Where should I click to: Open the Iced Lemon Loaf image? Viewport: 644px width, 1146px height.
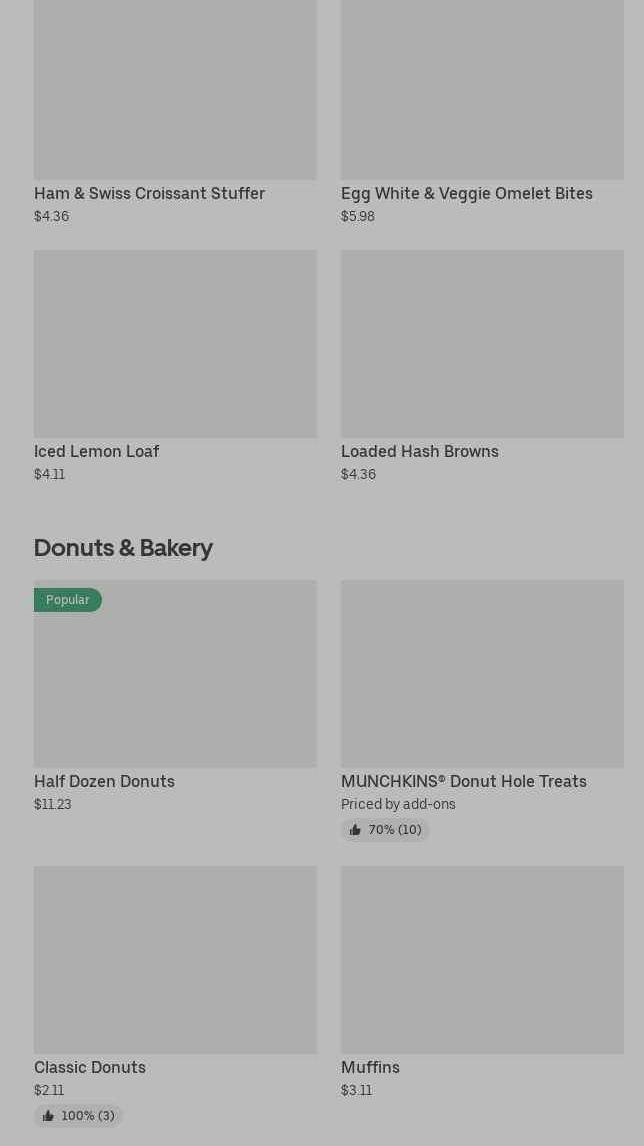click(175, 344)
